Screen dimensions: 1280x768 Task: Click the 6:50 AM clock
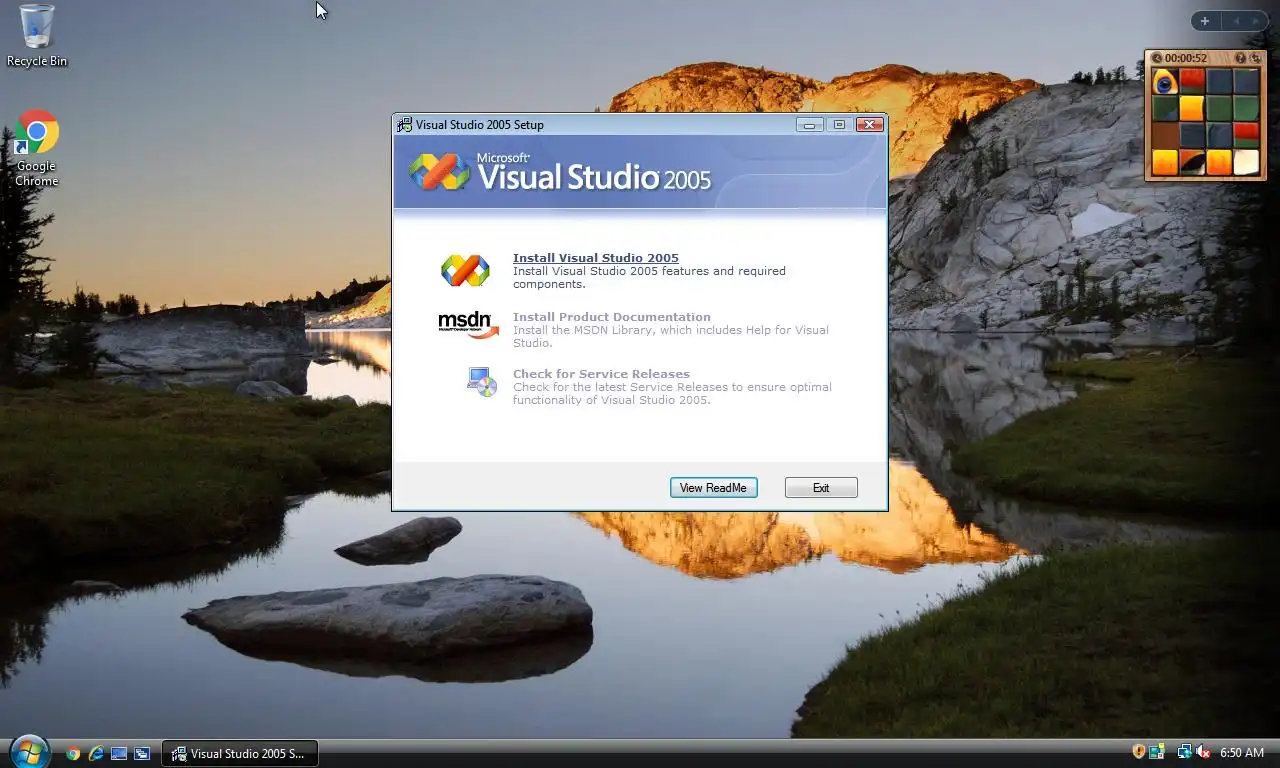pyautogui.click(x=1242, y=753)
